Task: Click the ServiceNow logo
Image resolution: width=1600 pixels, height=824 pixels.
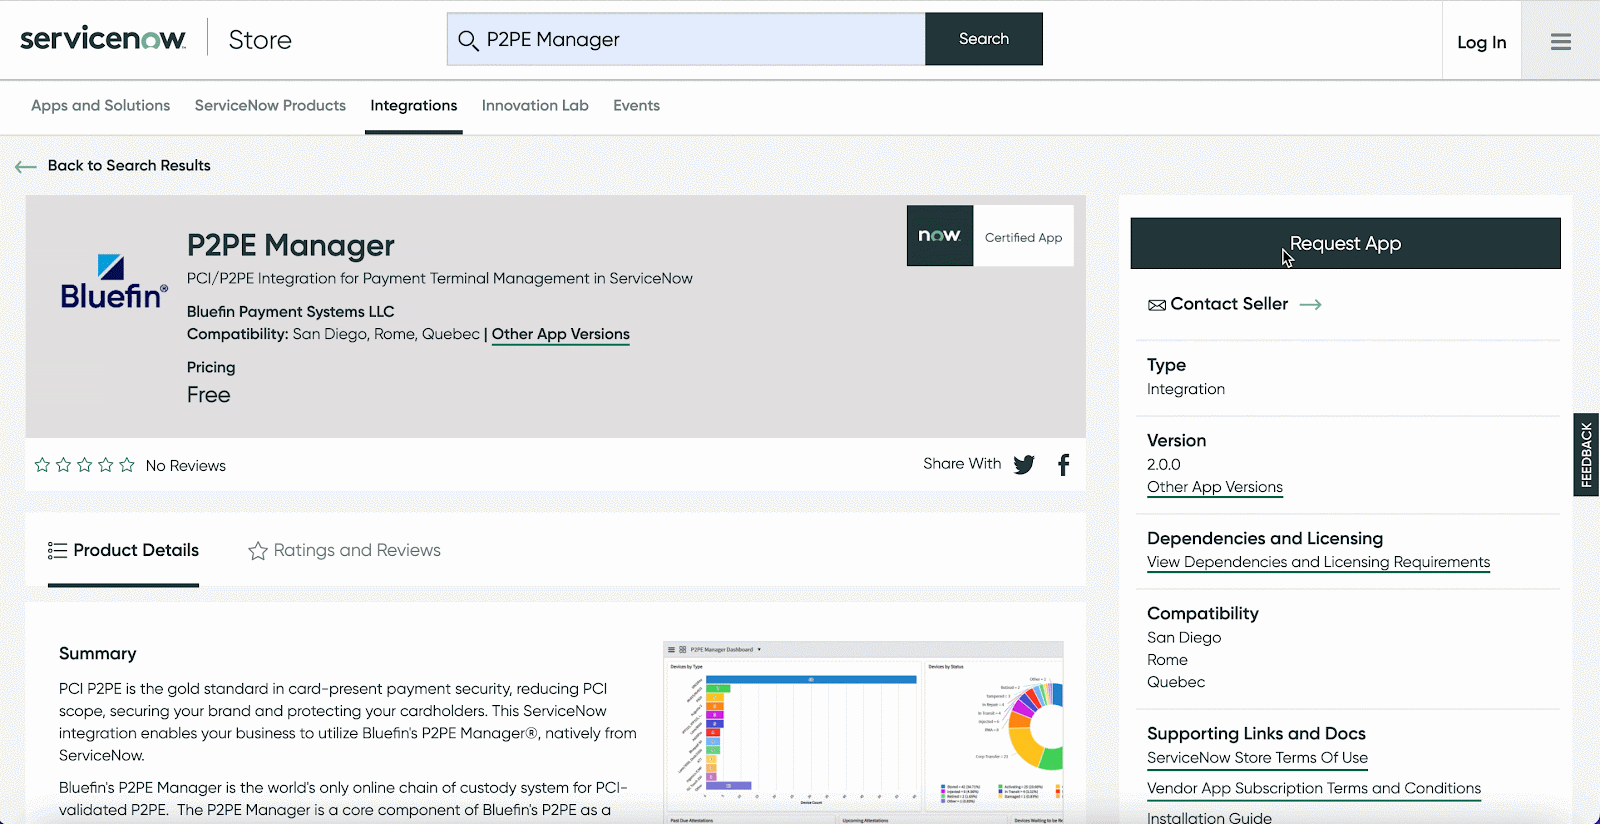Action: [103, 39]
